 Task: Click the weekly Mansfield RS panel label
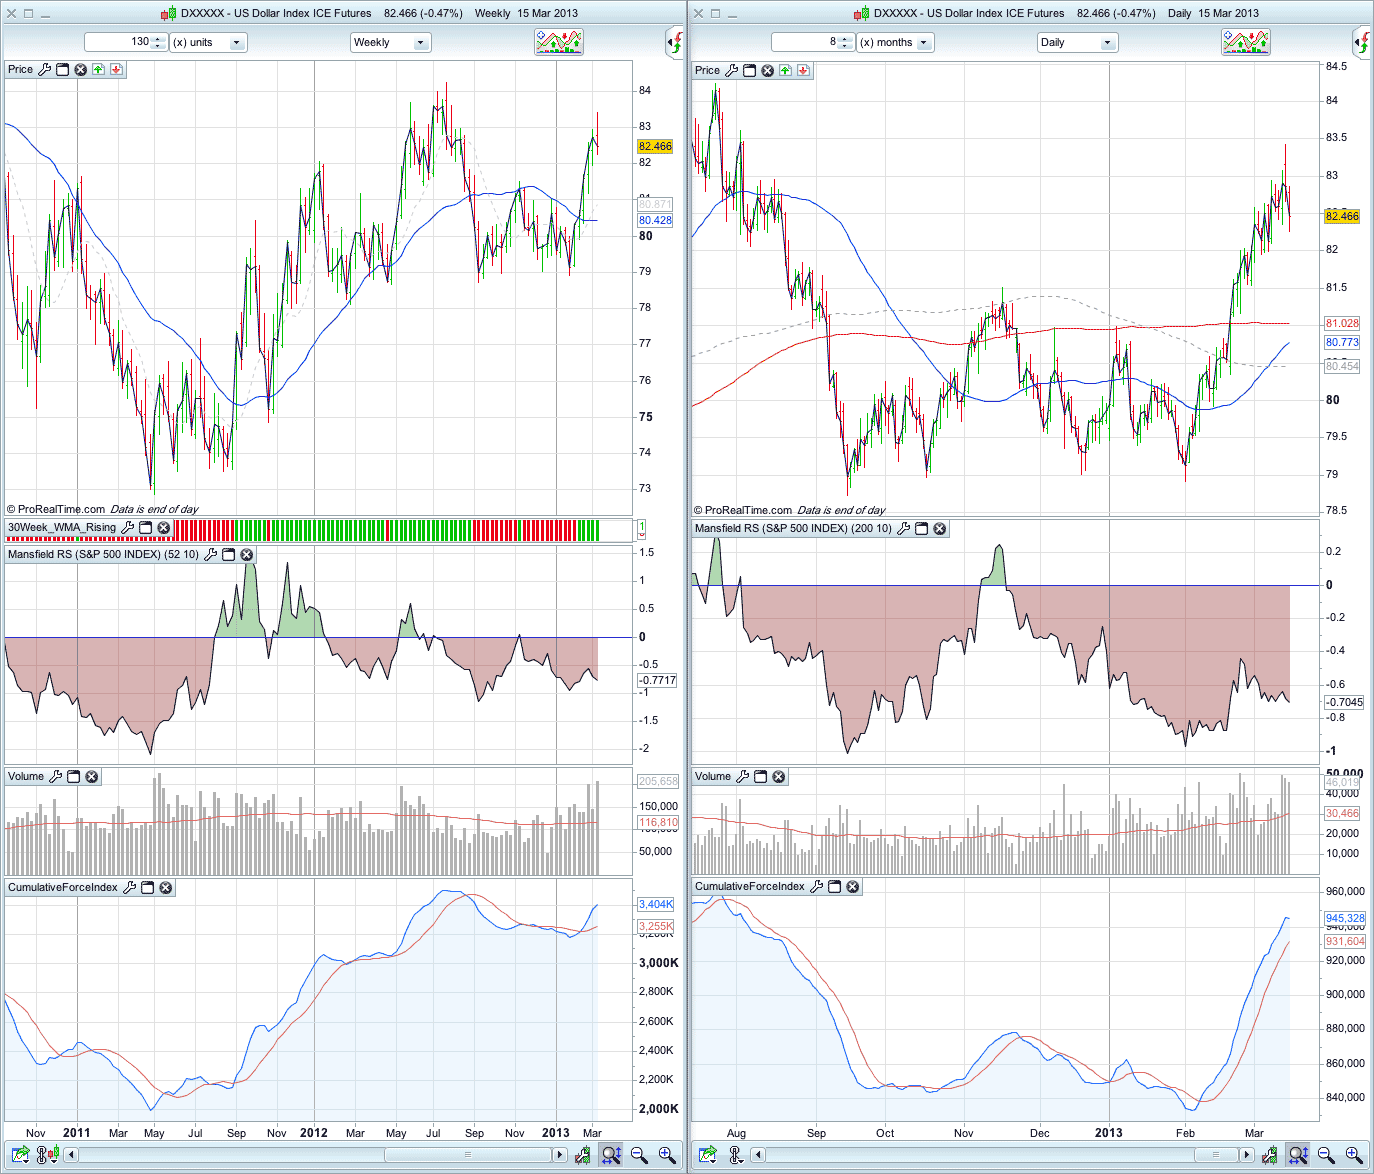click(x=103, y=555)
